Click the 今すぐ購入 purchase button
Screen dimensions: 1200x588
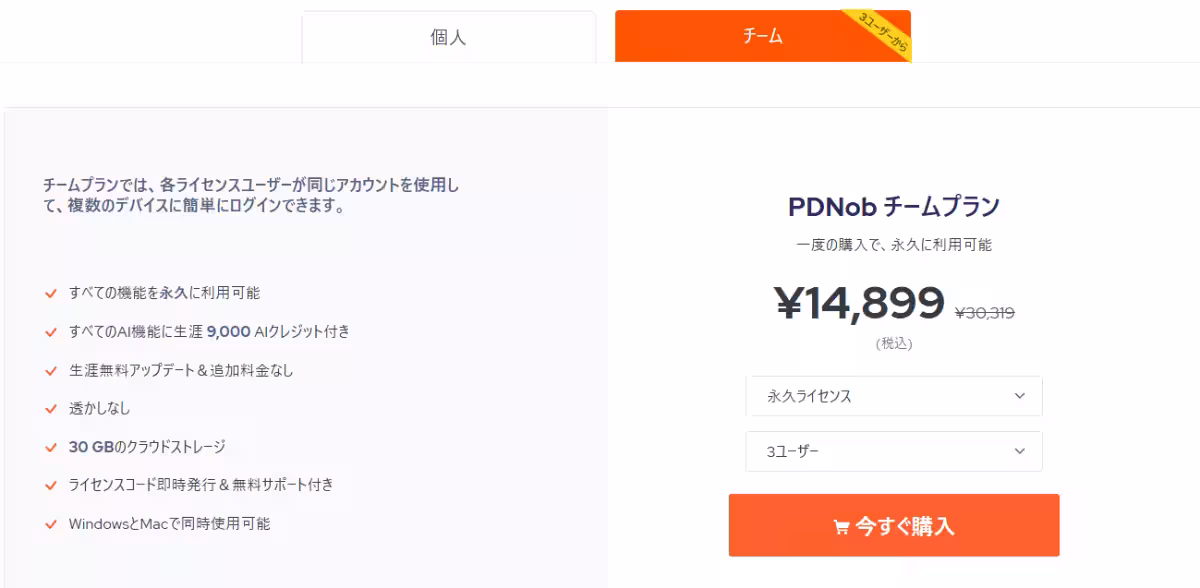(x=894, y=525)
